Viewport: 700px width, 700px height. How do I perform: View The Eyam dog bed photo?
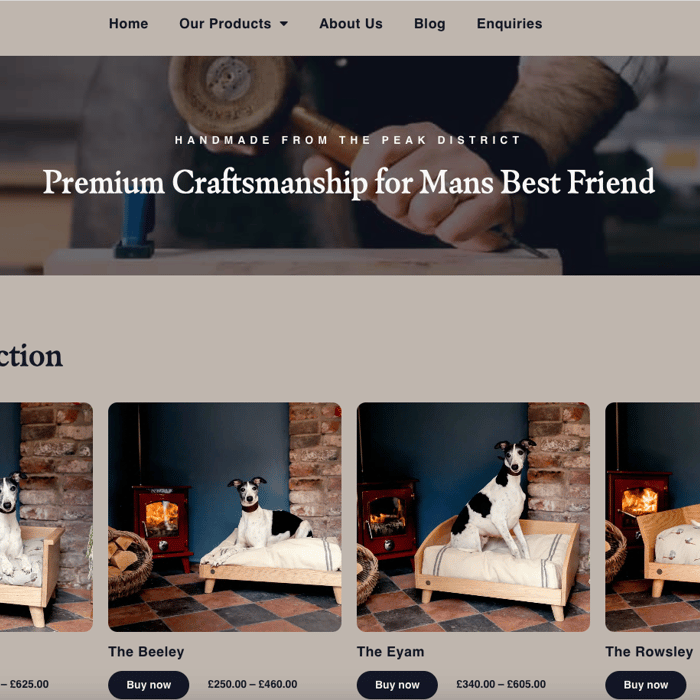[473, 517]
